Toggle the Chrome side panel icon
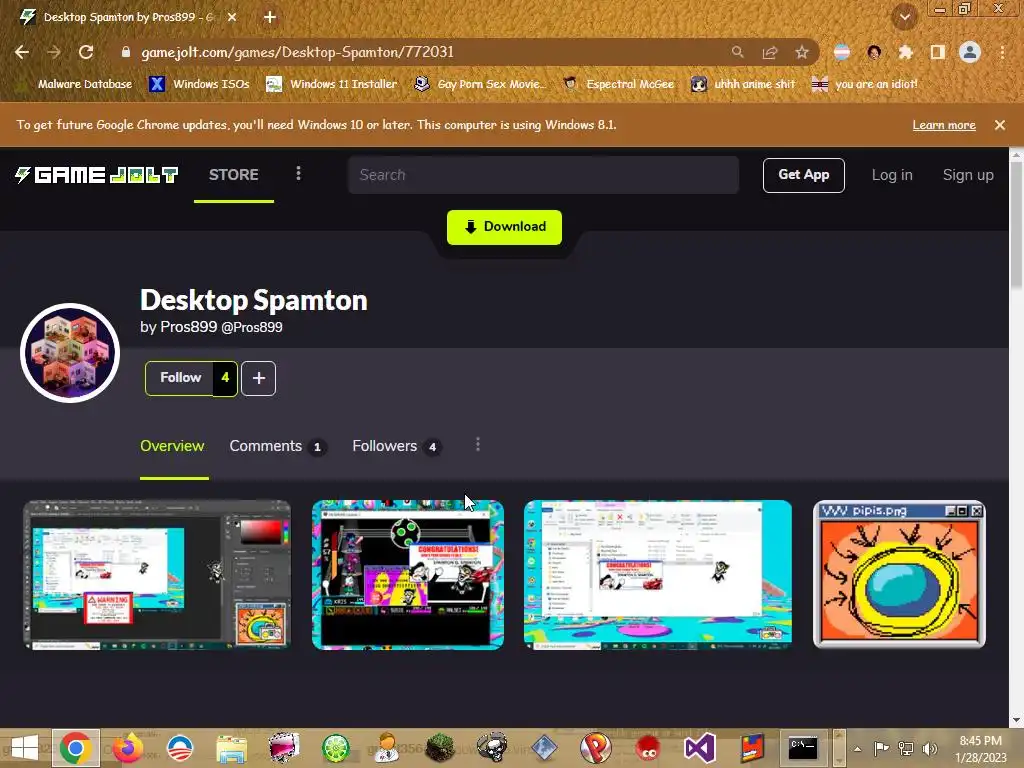This screenshot has height=768, width=1024. coord(938,52)
